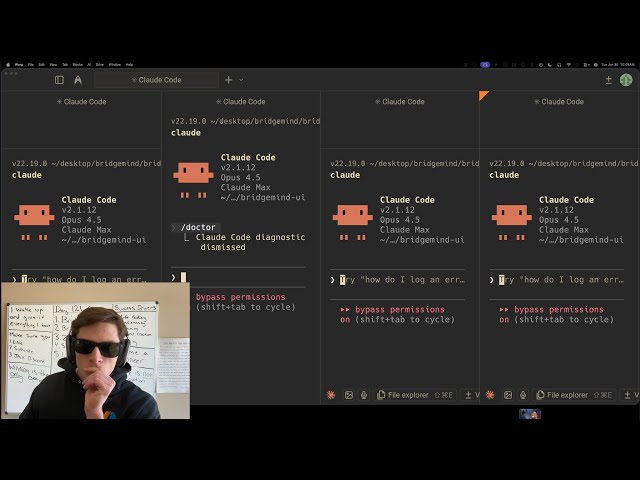Click Claude prompt input in second pane
The image size is (640, 480).
238,278
